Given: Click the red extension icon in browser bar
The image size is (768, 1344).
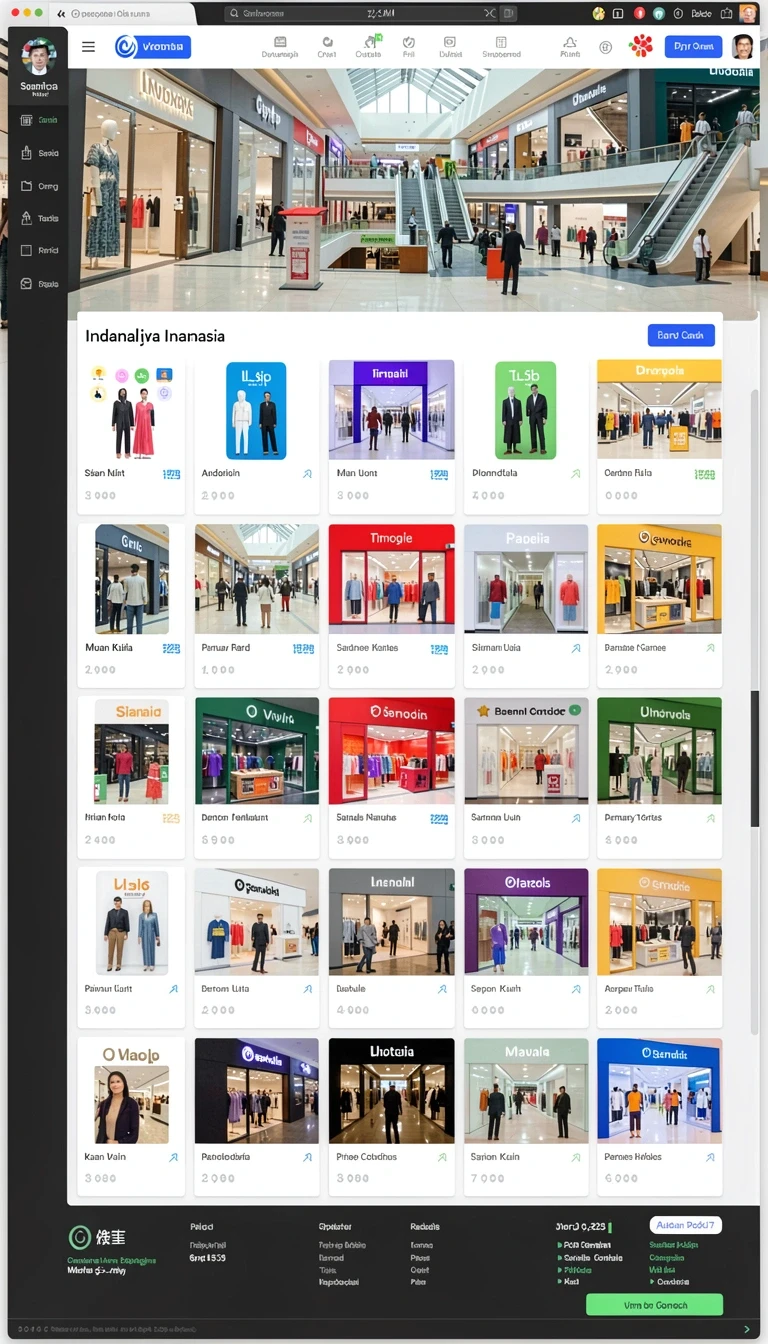Looking at the screenshot, I should tap(639, 14).
